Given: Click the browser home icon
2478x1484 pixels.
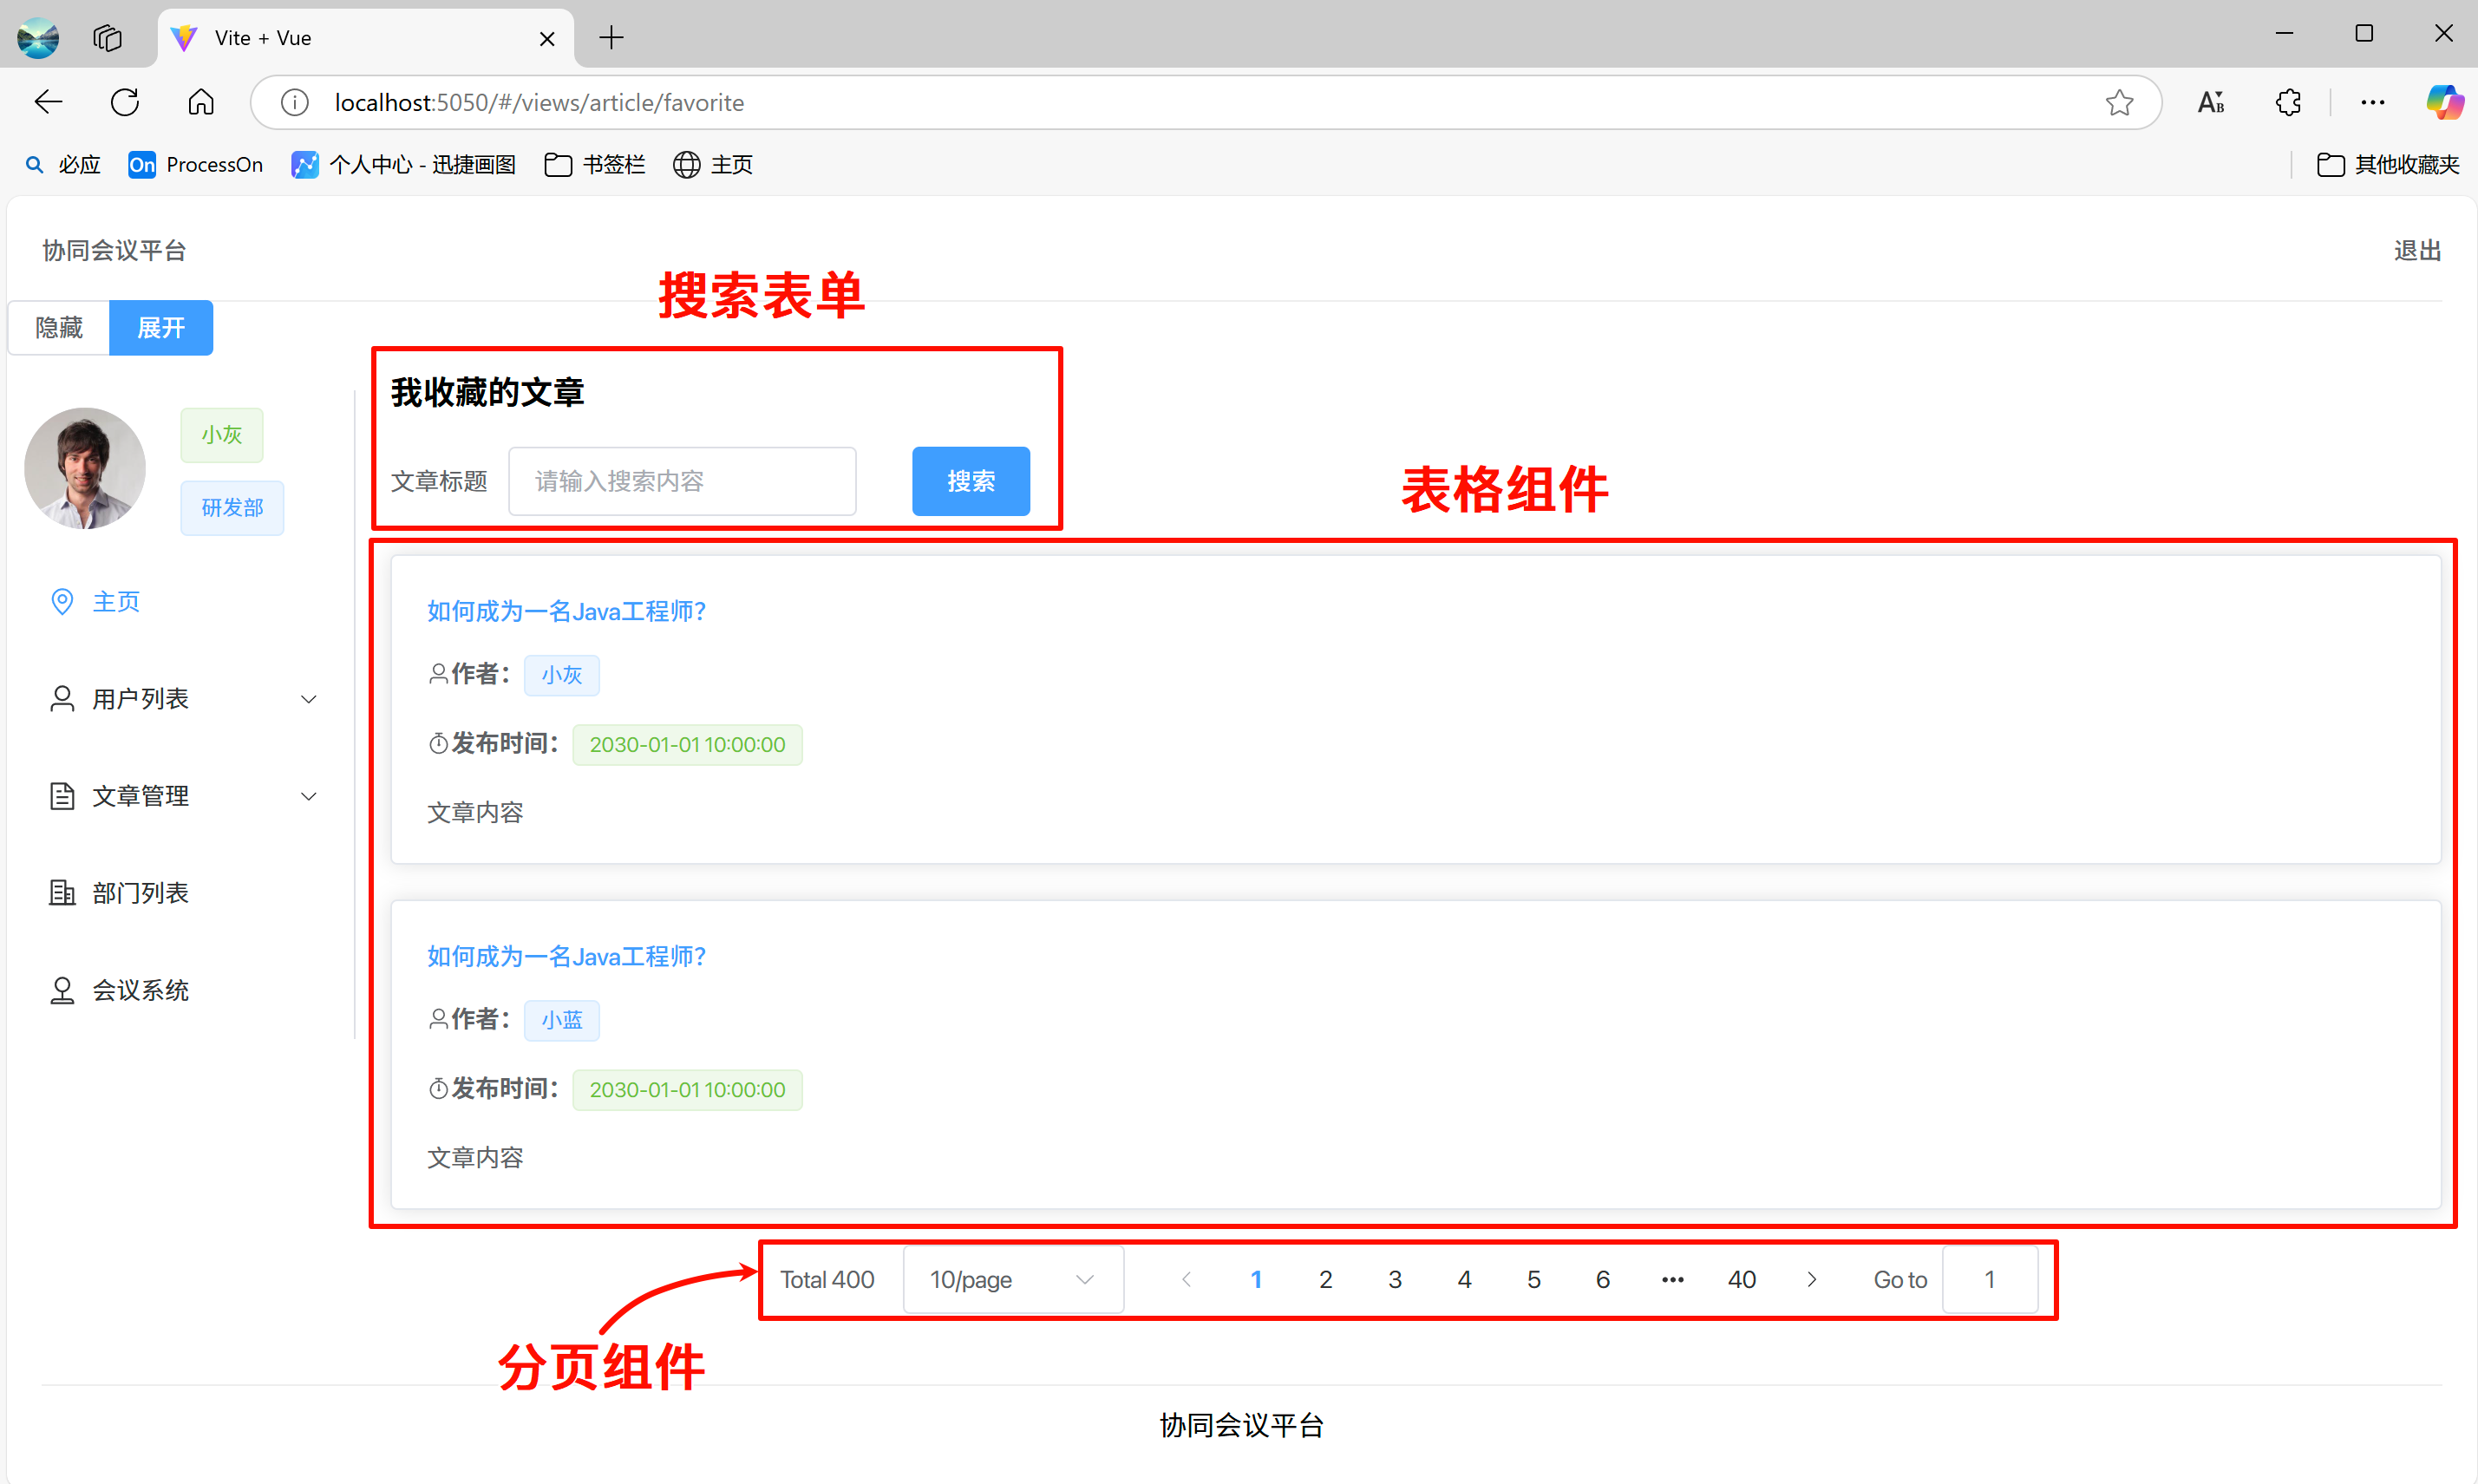Looking at the screenshot, I should pos(201,102).
